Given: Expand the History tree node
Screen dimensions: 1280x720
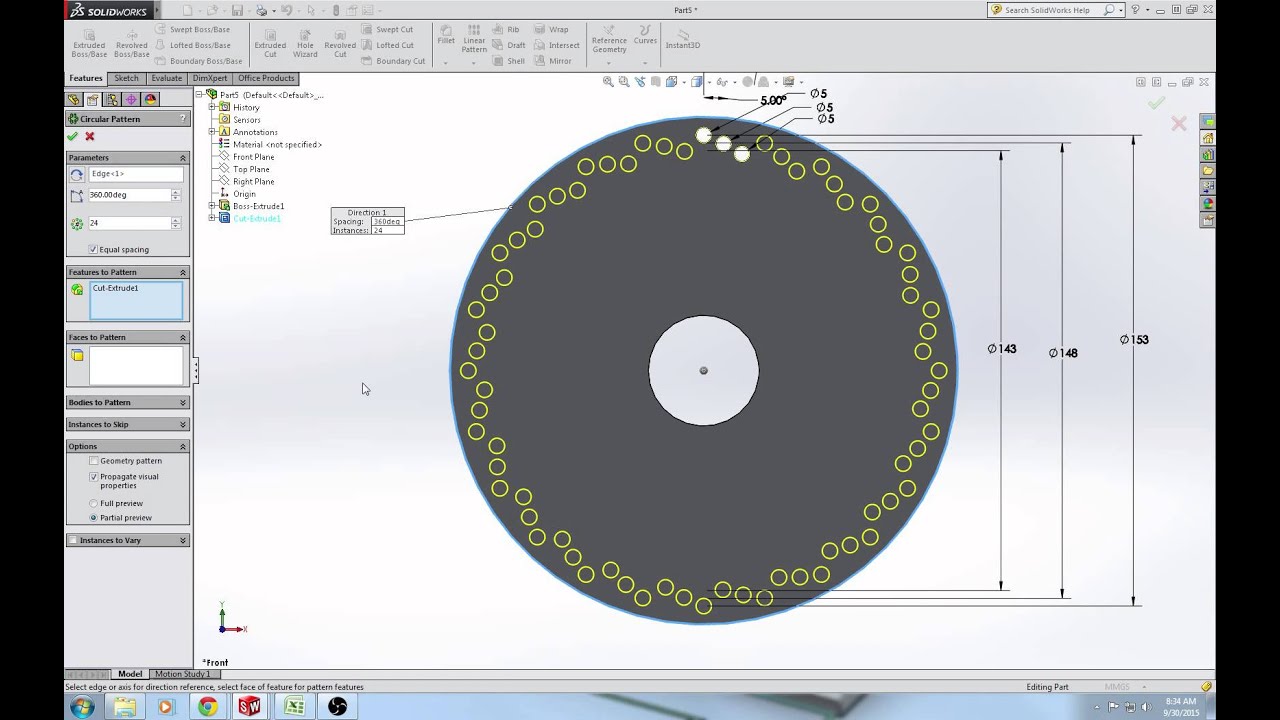Looking at the screenshot, I should (212, 107).
